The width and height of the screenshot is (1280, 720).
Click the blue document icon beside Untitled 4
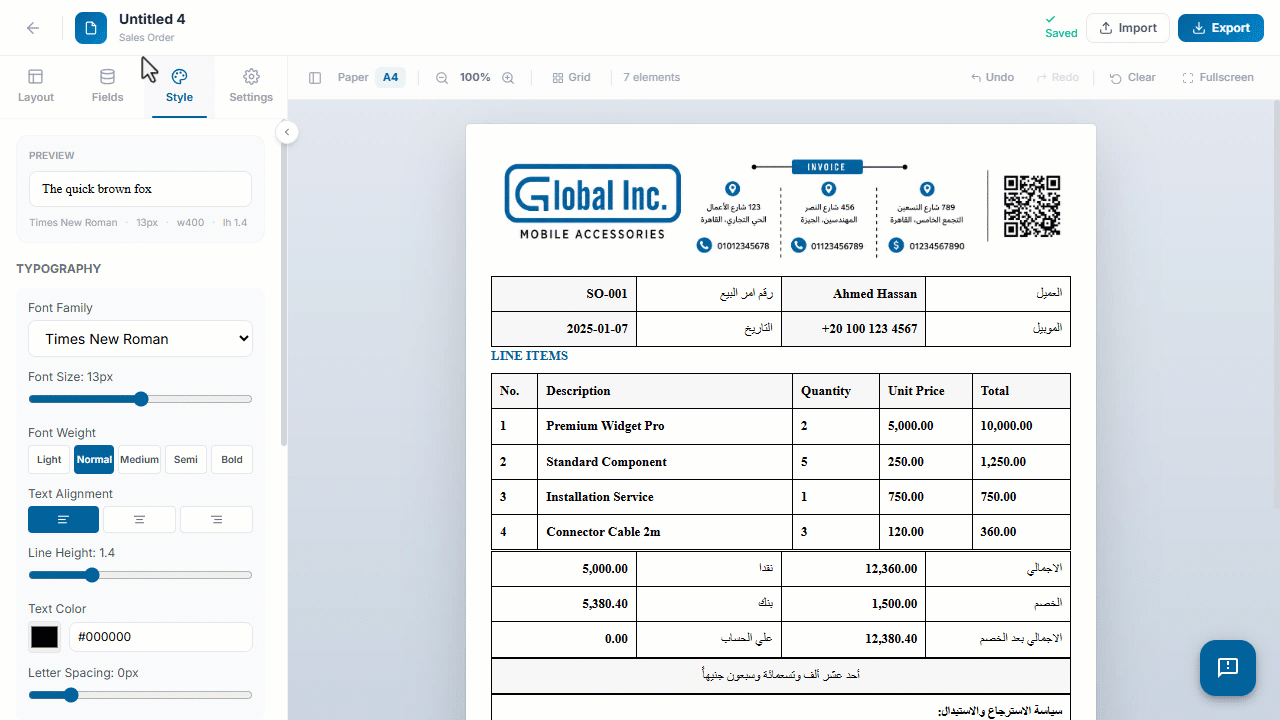click(91, 28)
